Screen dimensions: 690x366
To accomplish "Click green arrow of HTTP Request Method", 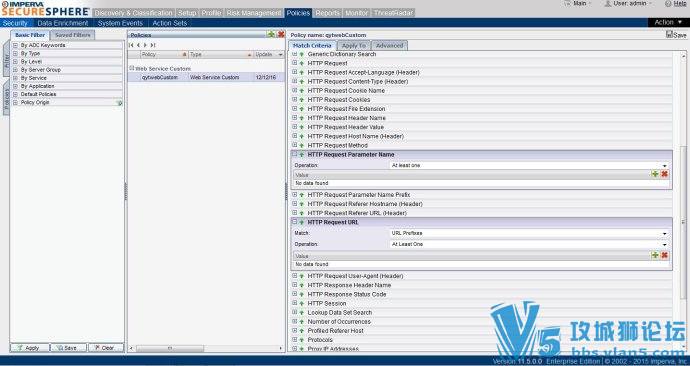I will [x=302, y=146].
